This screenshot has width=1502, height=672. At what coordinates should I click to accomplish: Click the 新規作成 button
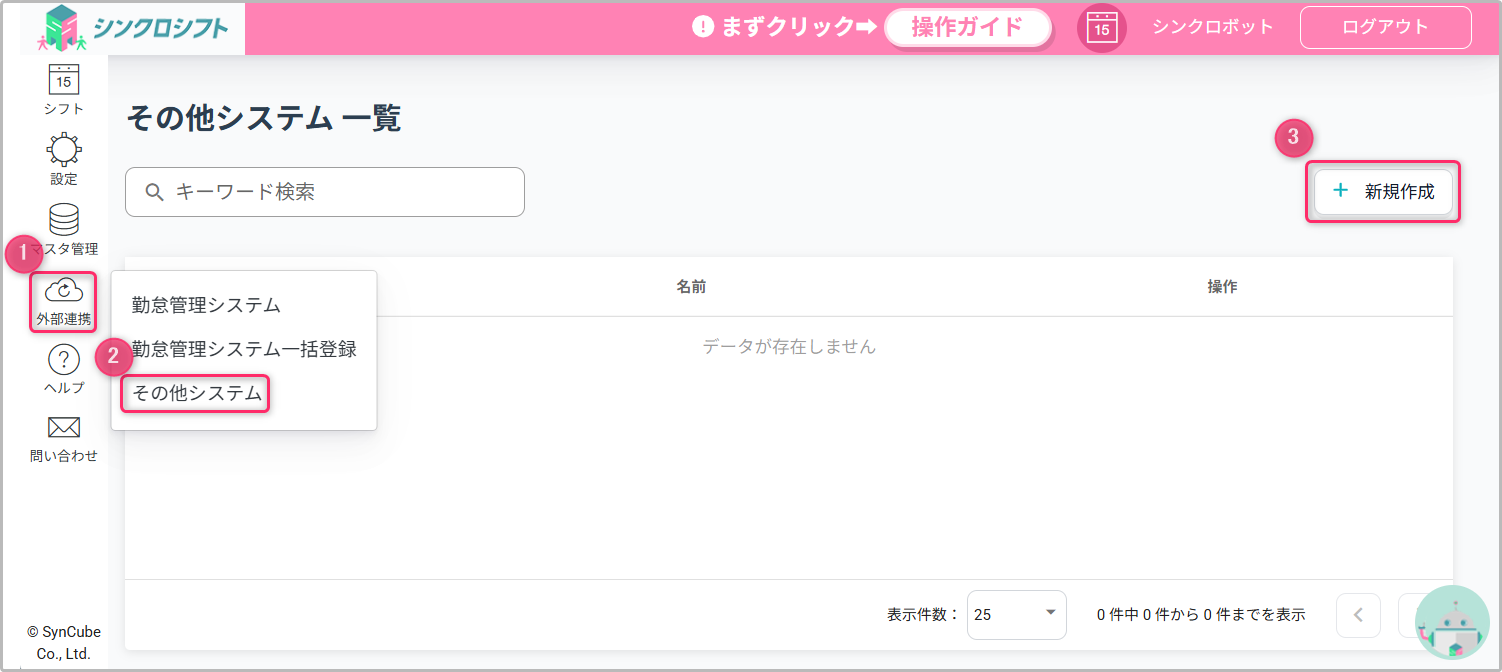point(1383,192)
